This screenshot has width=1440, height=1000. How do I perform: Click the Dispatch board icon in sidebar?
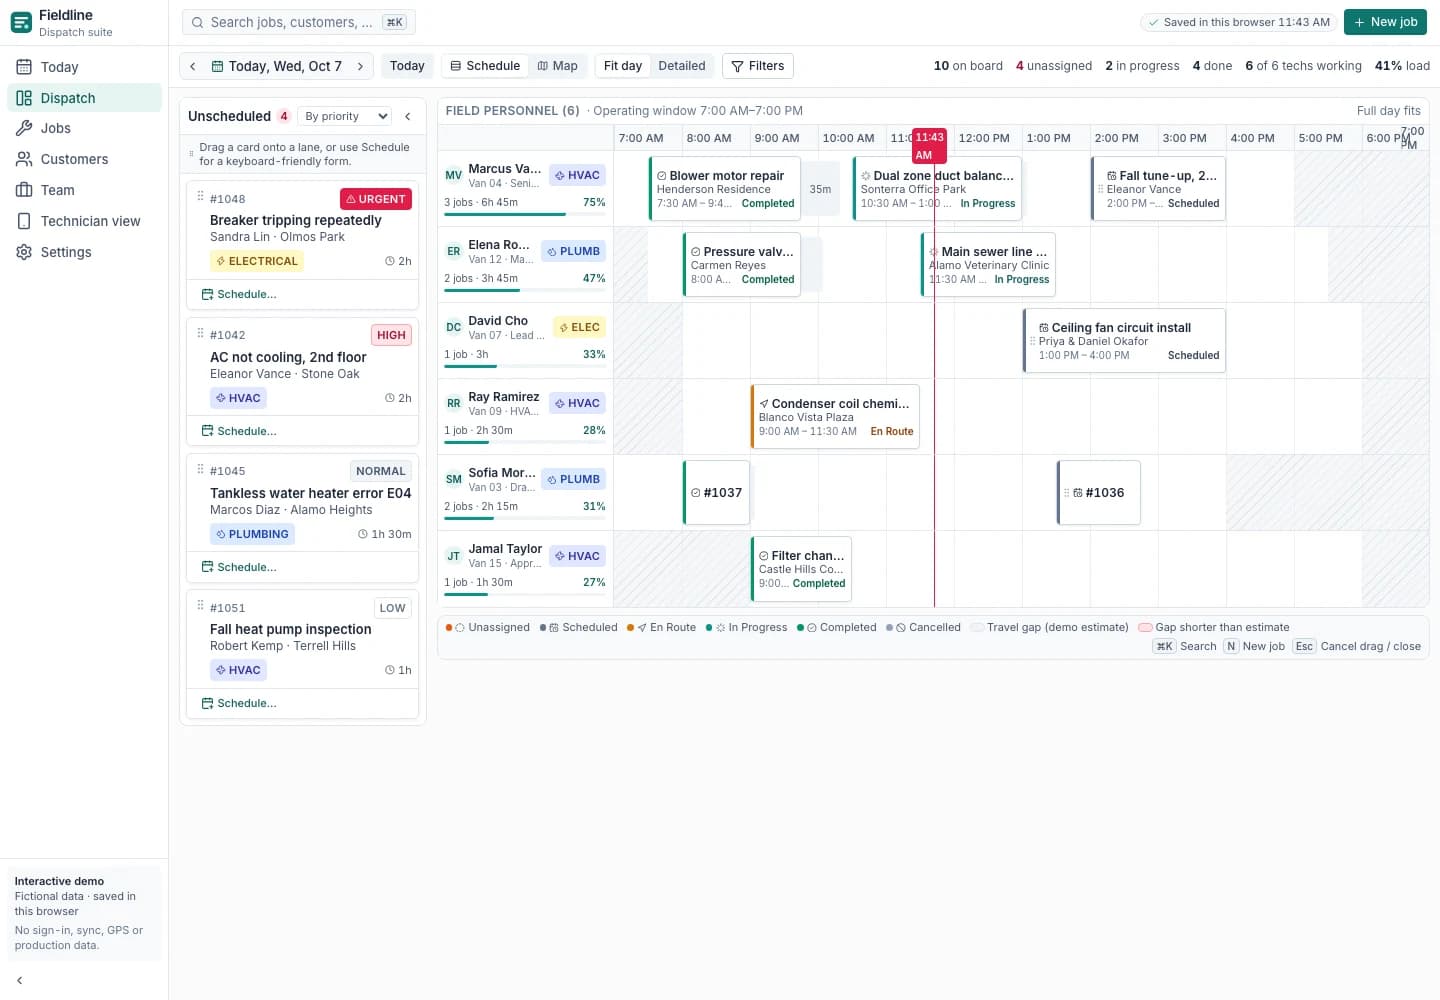click(x=24, y=98)
